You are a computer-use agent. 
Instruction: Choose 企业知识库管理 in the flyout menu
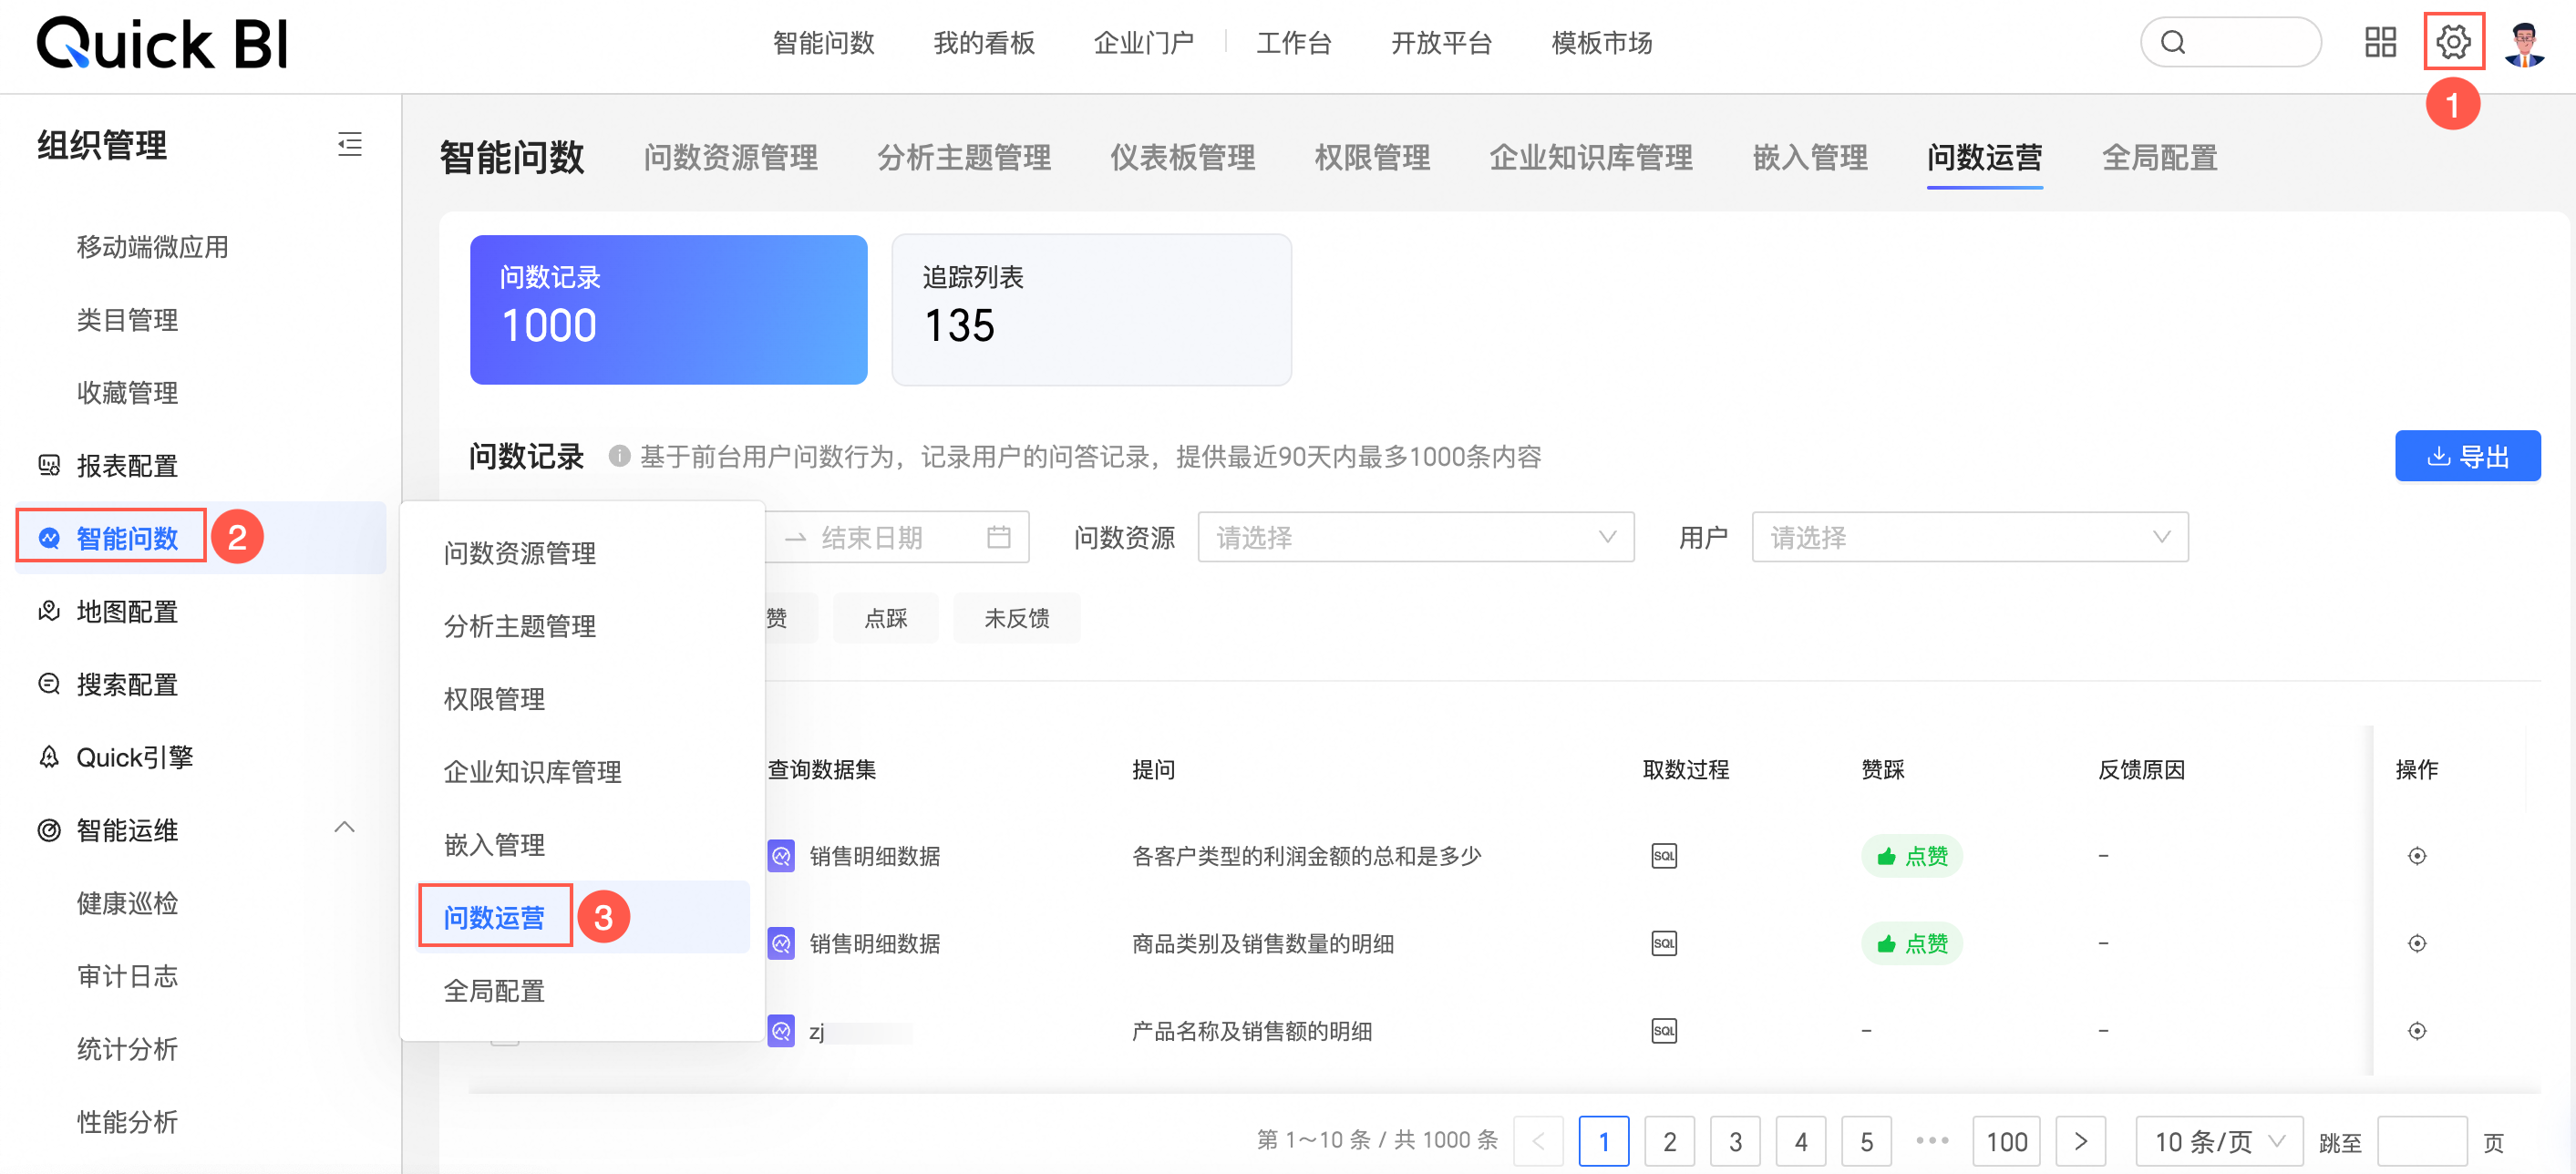coord(532,771)
